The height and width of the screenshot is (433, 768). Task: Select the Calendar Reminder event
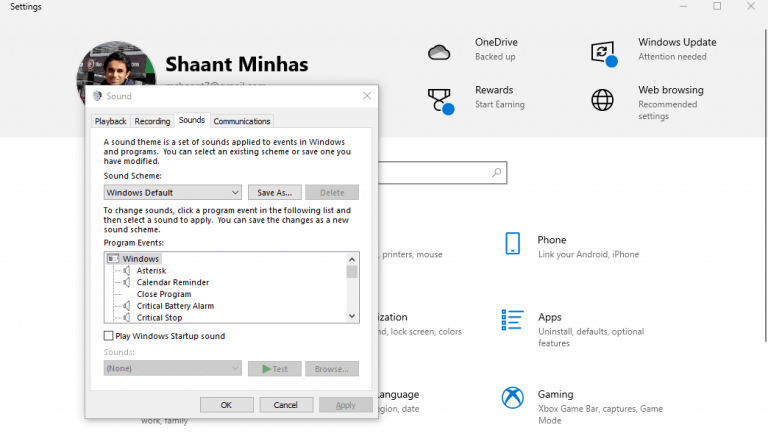point(173,282)
